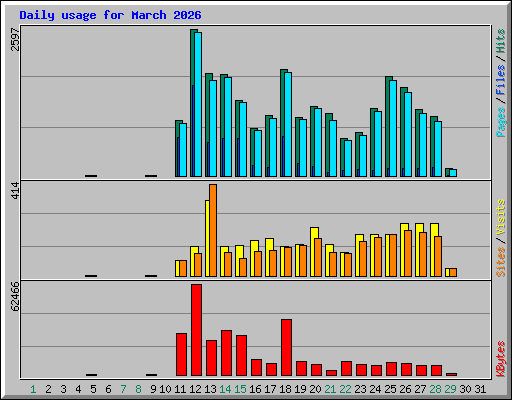Click day 11 on the x-axis
512x400 pixels.
[180, 389]
